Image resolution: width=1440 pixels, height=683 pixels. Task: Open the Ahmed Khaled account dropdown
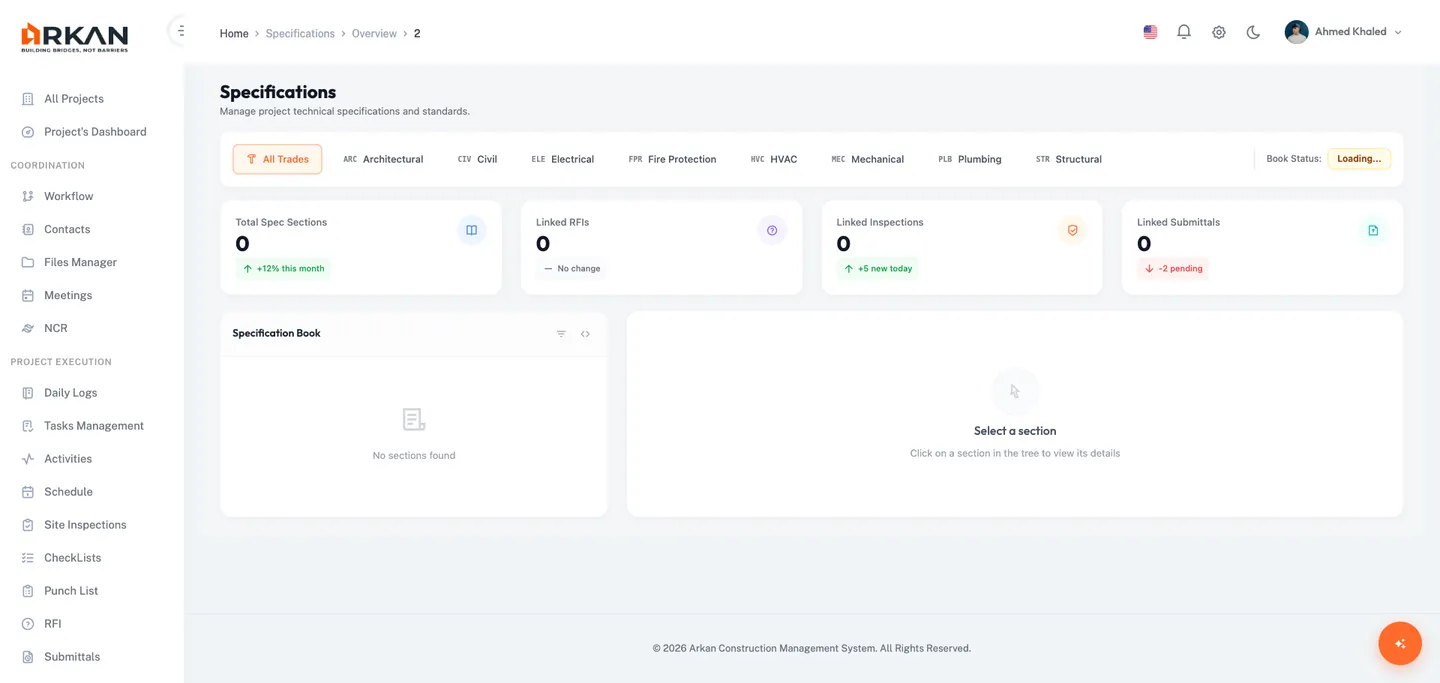(x=1344, y=31)
